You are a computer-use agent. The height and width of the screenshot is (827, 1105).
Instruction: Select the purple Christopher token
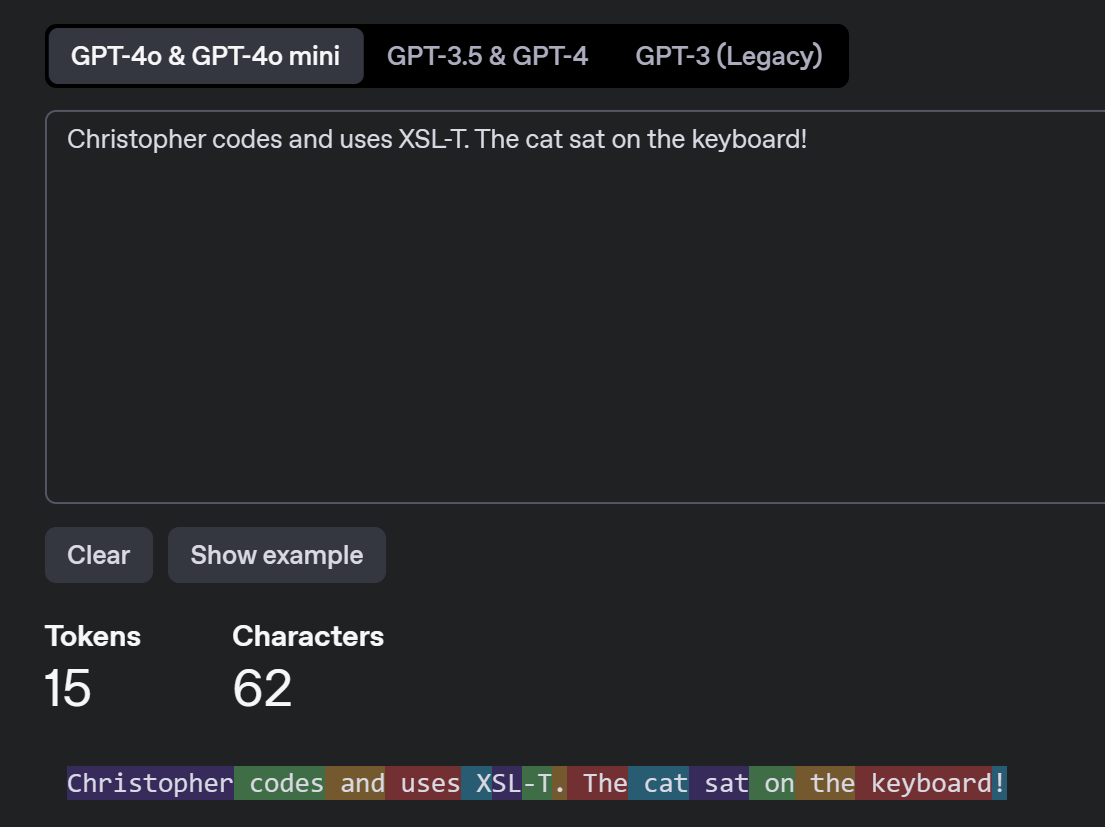pyautogui.click(x=150, y=783)
